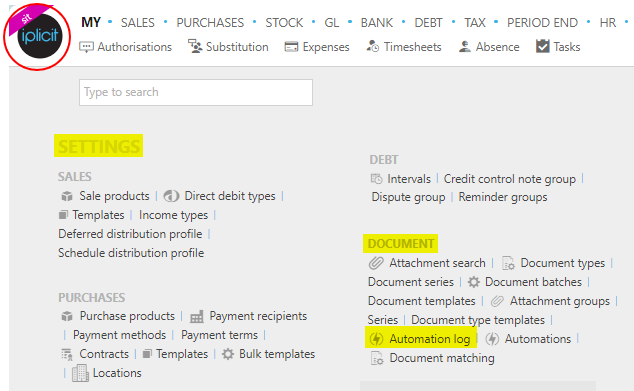This screenshot has height=391, width=634.
Task: Click the Automation log lightning icon
Action: click(x=376, y=339)
